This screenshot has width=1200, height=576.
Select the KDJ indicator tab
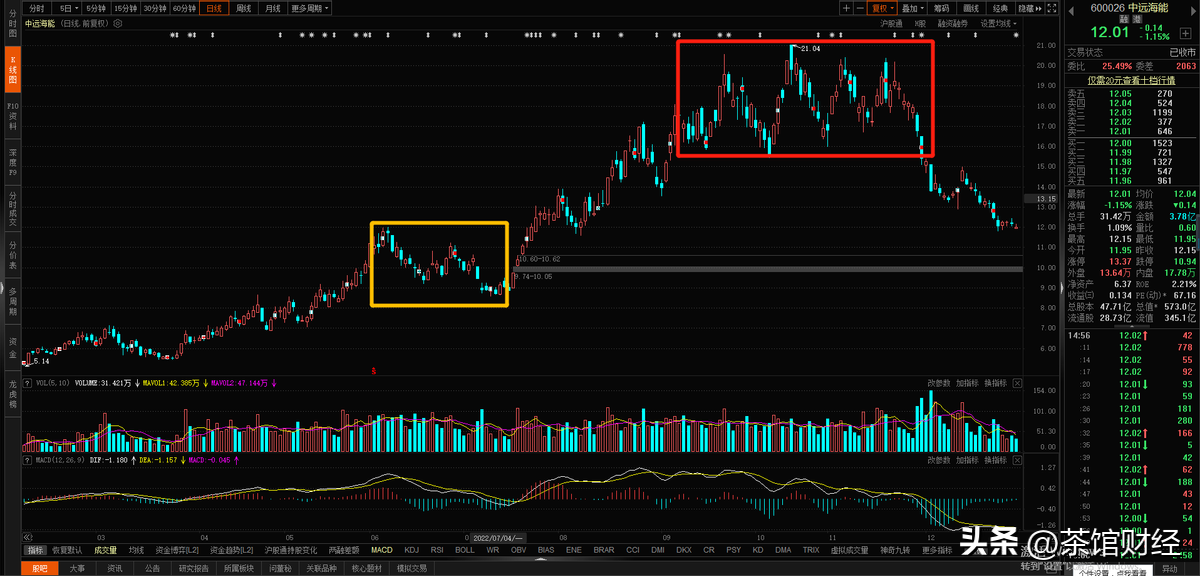point(411,550)
